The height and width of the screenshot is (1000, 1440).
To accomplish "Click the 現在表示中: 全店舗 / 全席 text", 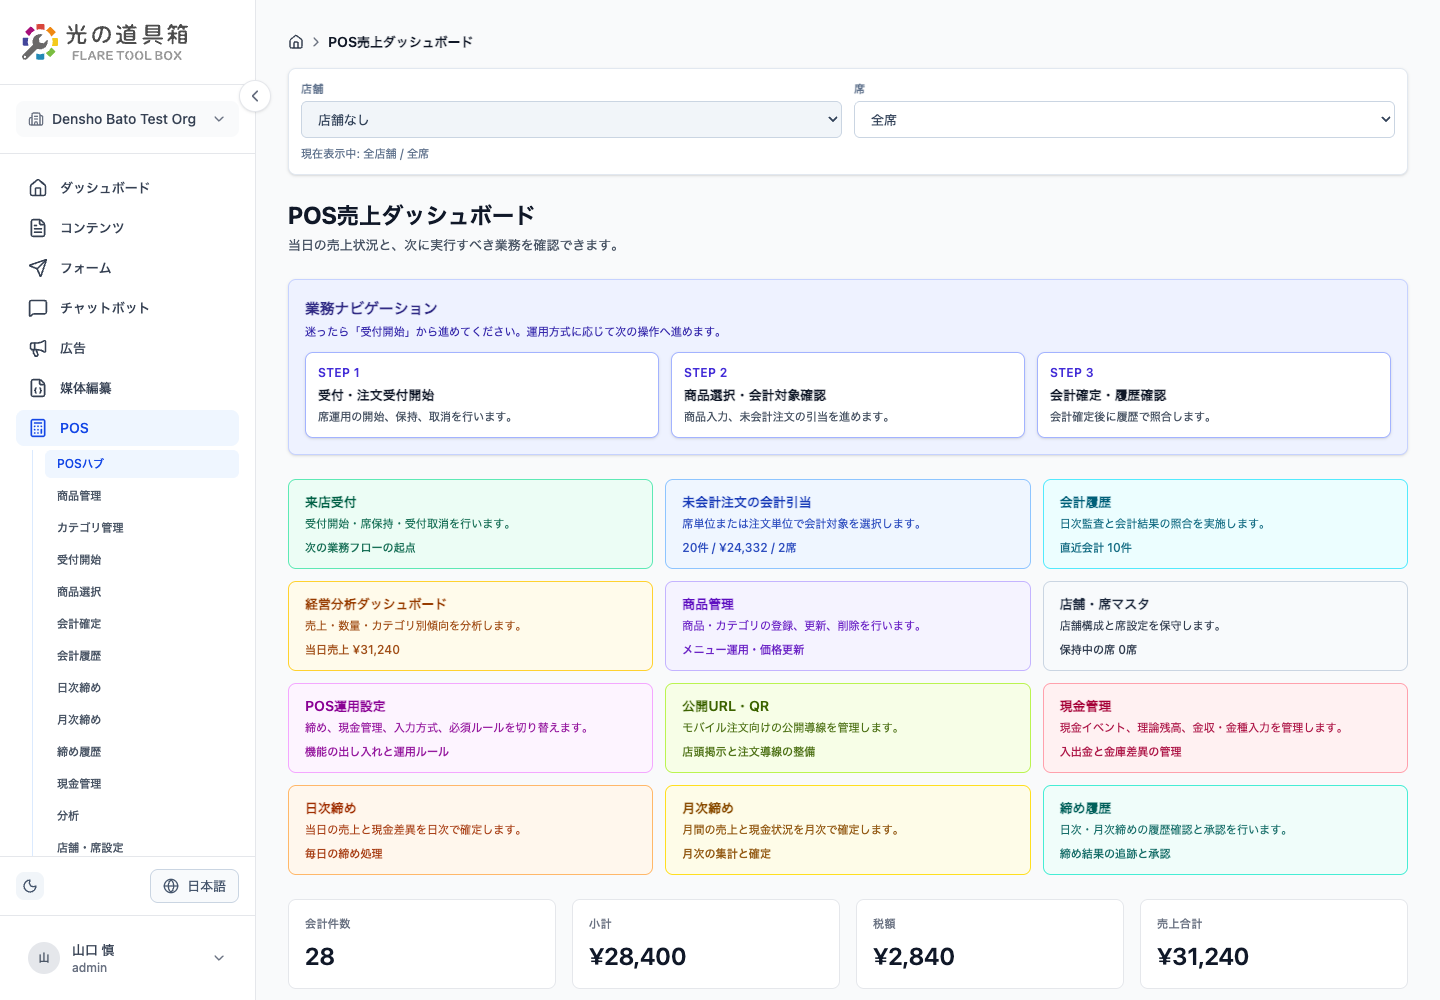I will [x=365, y=154].
